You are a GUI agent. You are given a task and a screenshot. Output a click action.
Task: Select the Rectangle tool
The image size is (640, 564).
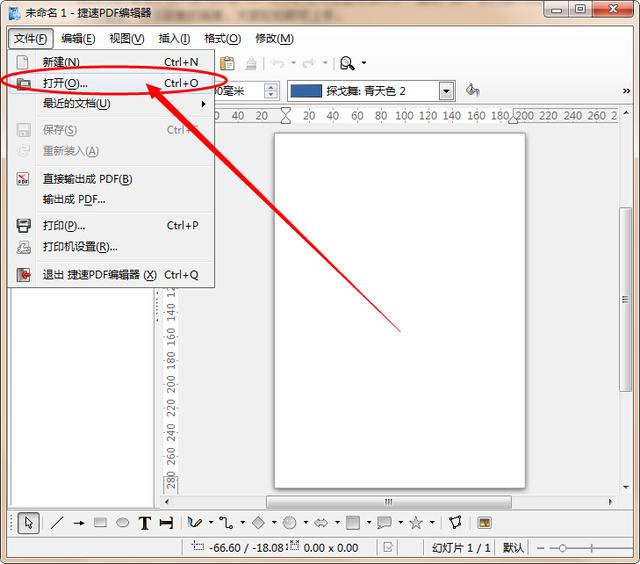click(100, 523)
